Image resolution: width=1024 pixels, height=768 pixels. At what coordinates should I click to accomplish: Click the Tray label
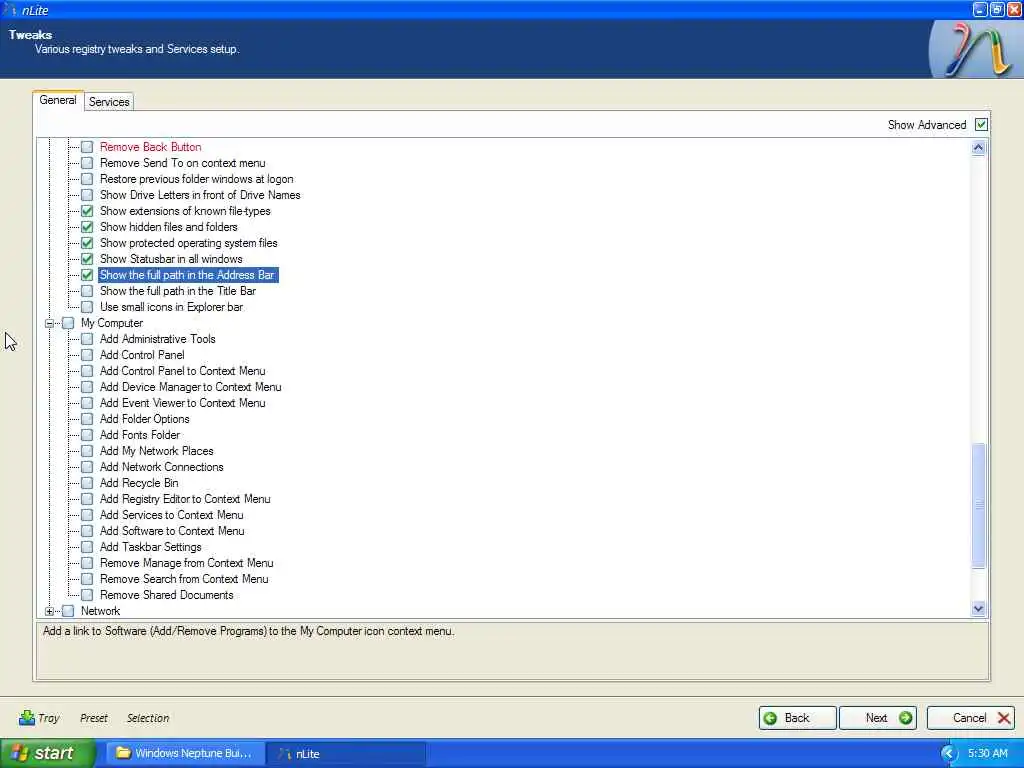coord(49,718)
